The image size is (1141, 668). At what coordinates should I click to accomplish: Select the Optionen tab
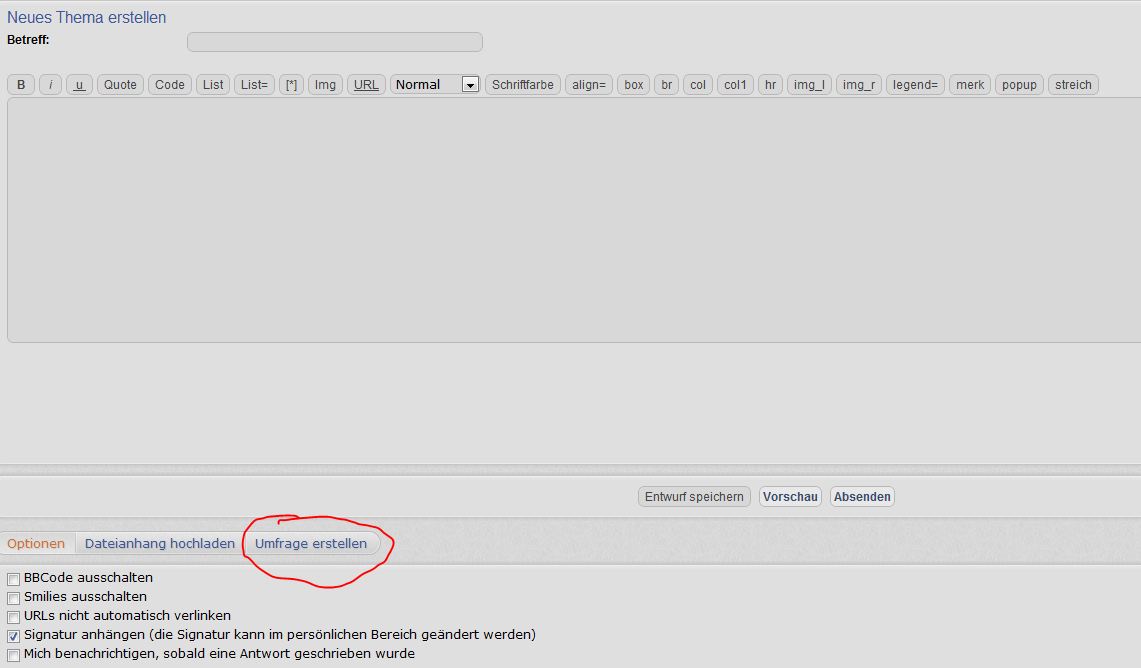[x=36, y=544]
